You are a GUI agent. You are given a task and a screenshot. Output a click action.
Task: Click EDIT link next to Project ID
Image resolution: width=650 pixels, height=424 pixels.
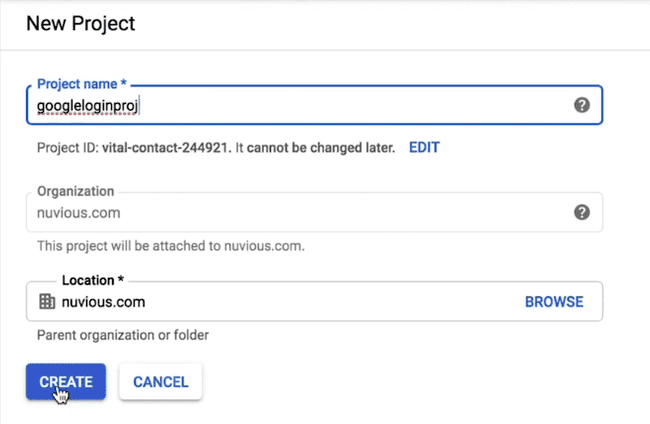[x=423, y=147]
